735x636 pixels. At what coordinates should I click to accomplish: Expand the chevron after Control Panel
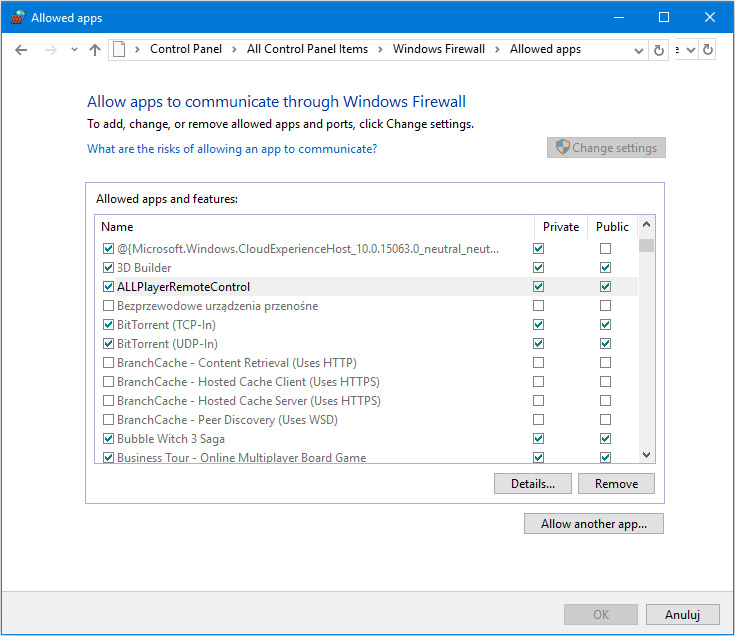point(234,49)
